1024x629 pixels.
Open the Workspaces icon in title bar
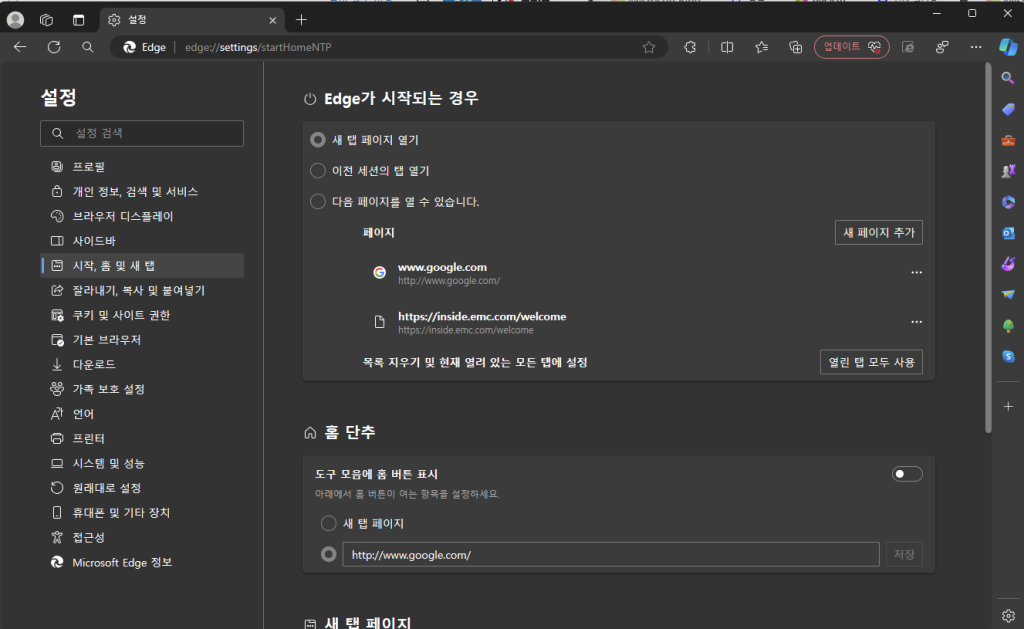click(x=46, y=20)
